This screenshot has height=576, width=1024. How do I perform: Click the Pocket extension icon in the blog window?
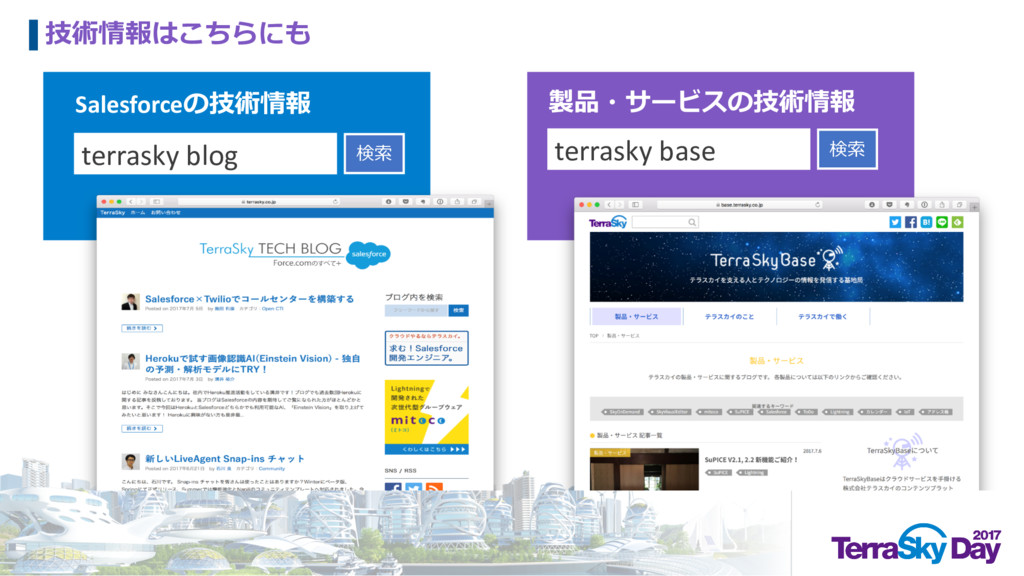tap(406, 202)
